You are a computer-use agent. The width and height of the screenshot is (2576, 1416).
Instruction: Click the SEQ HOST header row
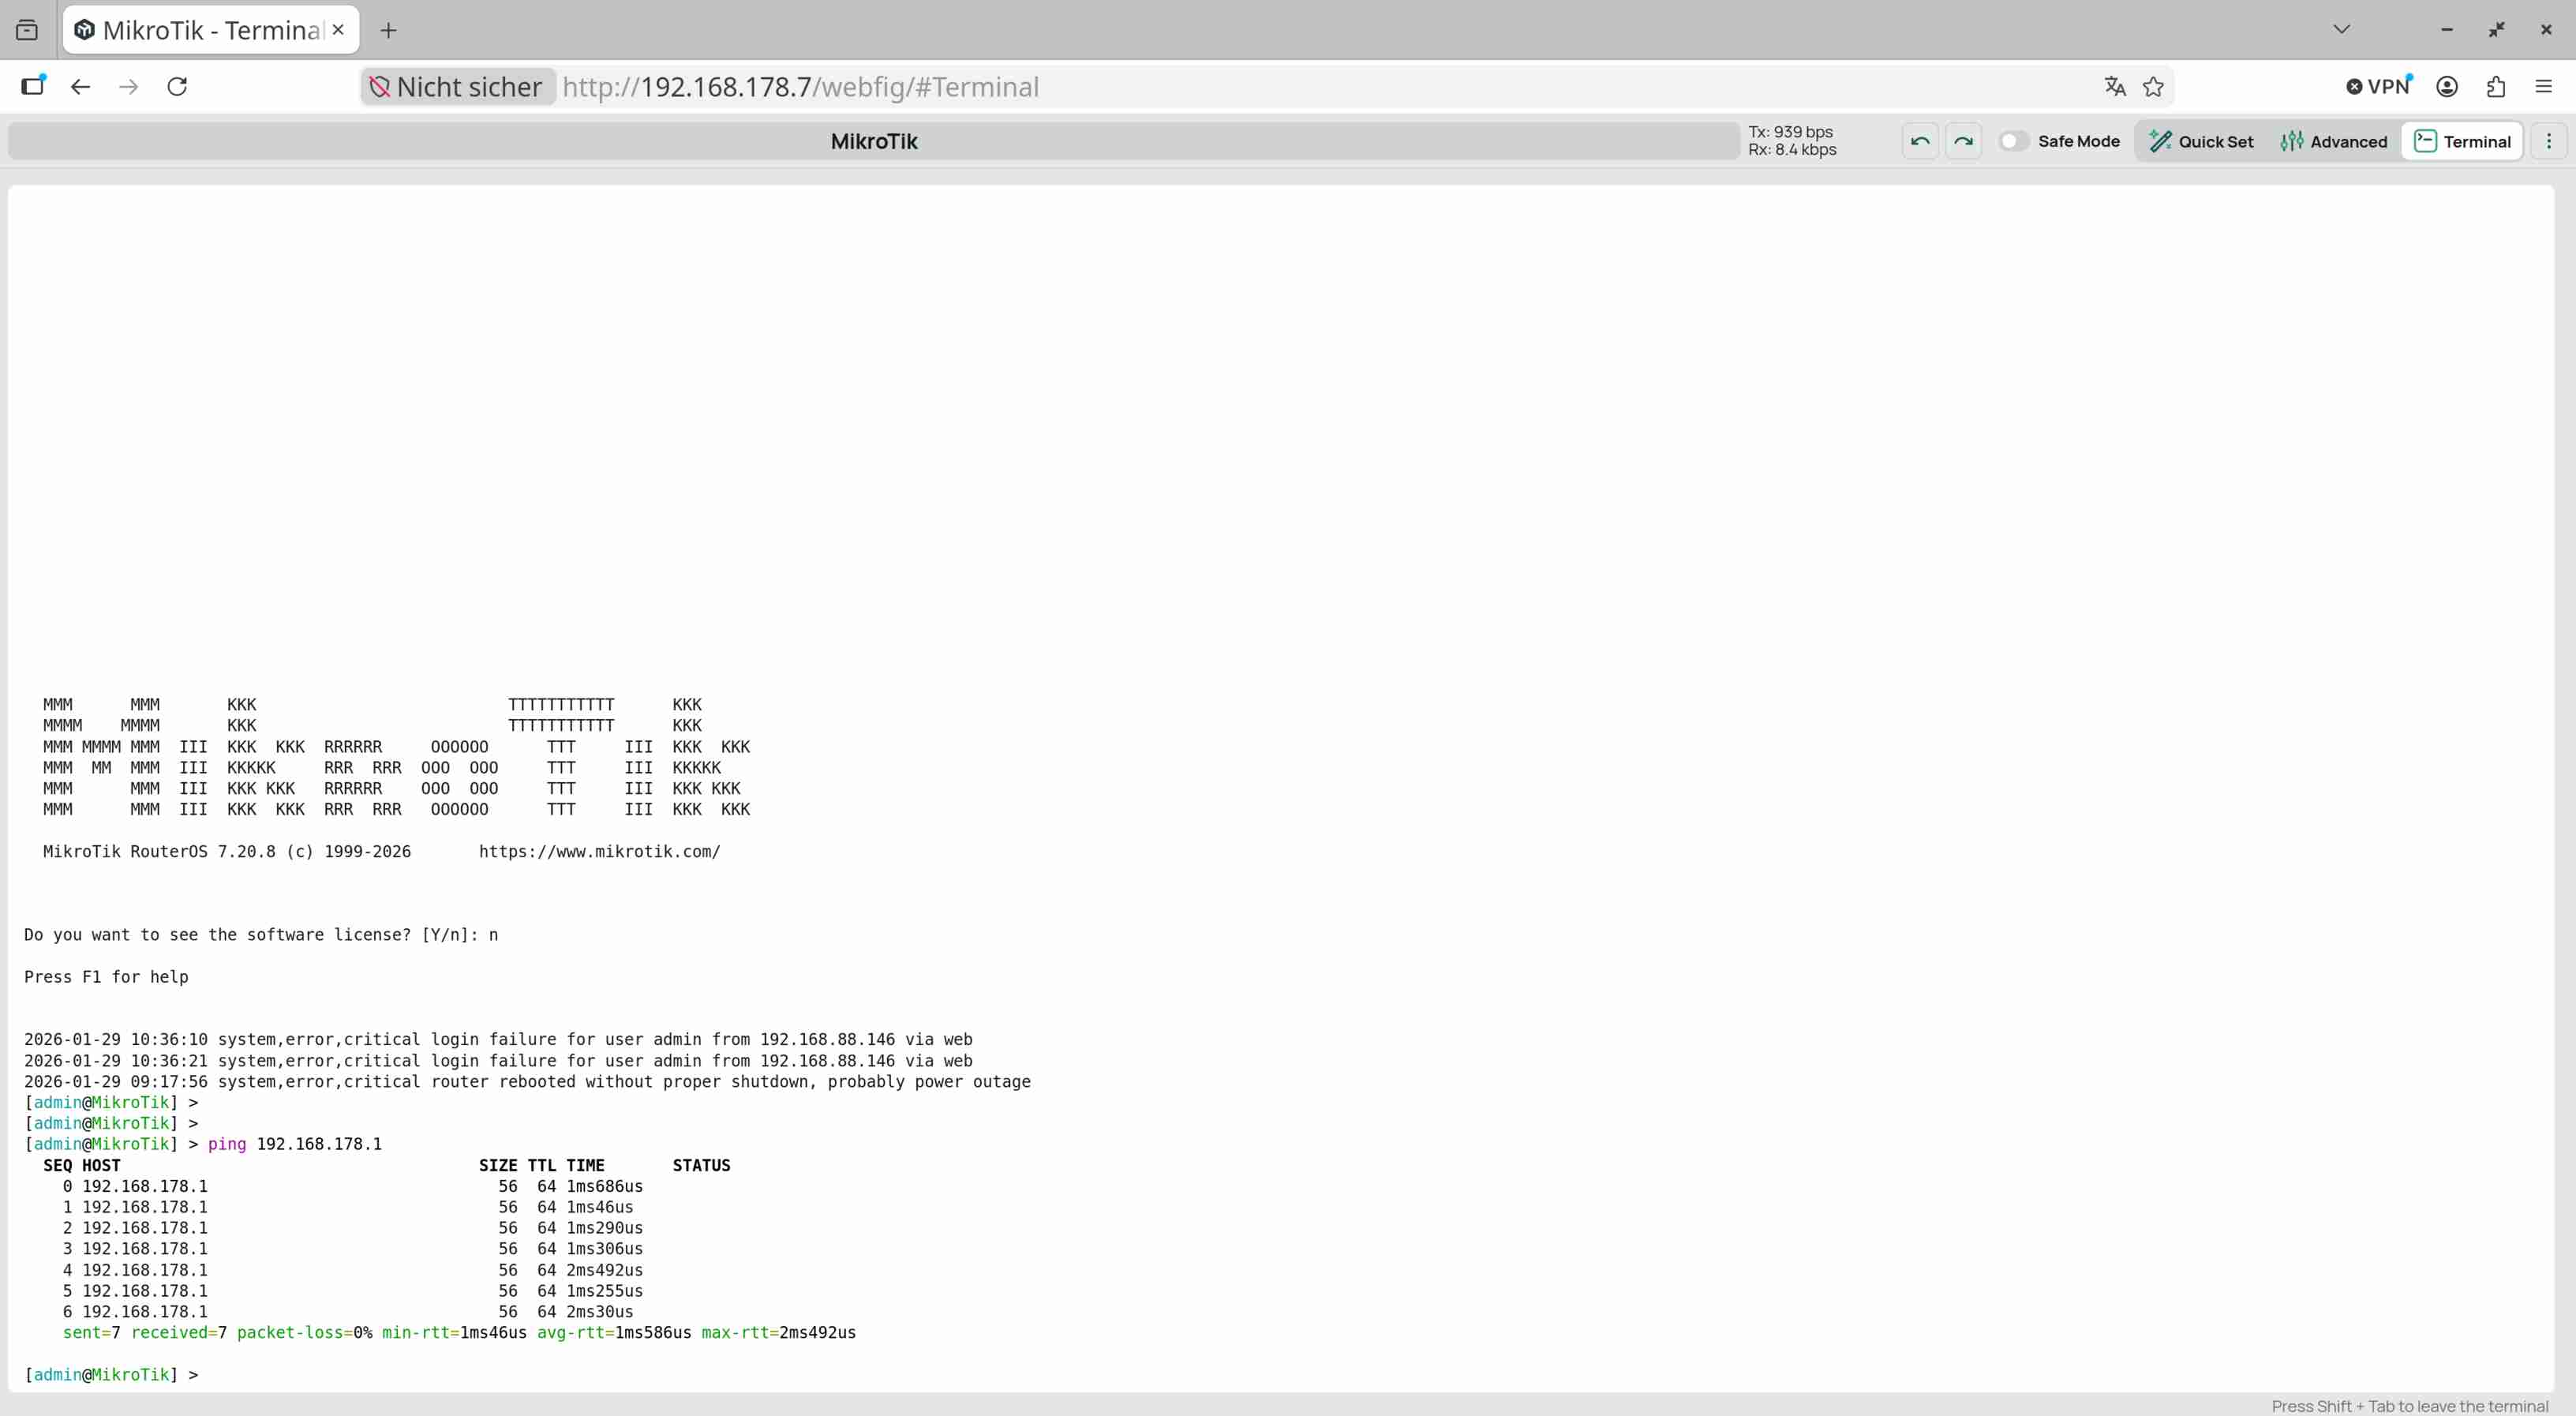386,1166
